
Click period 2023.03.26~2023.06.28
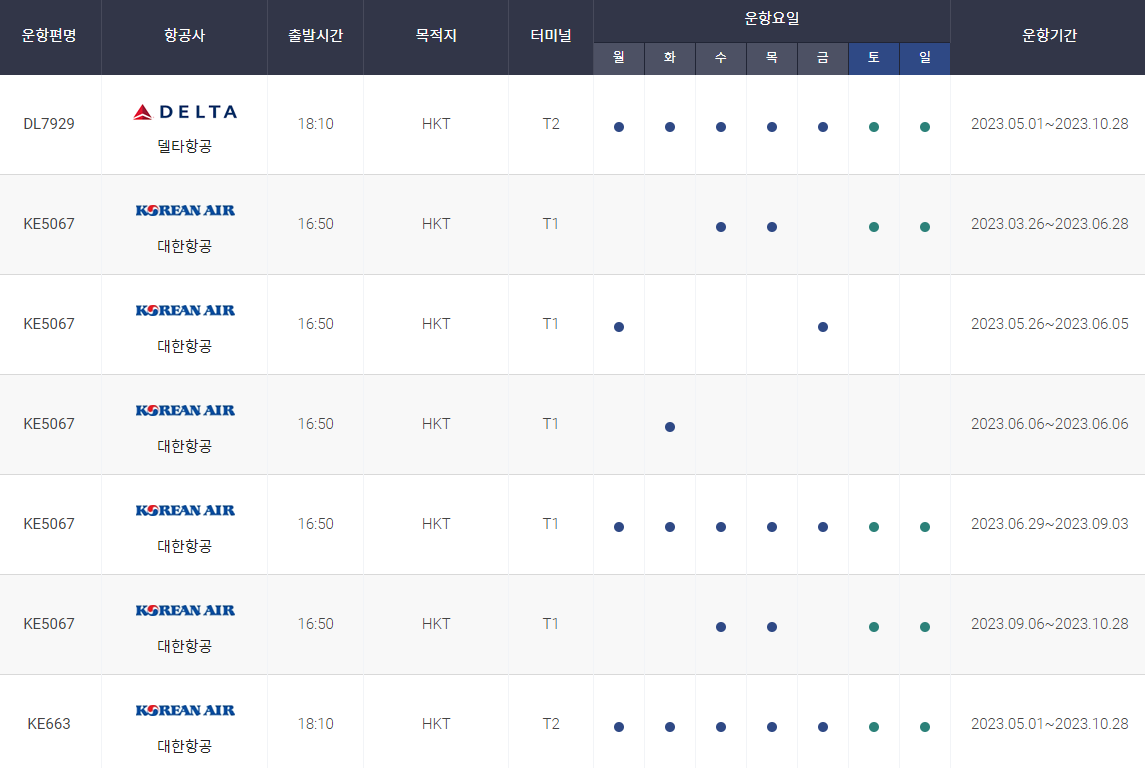[x=1049, y=224]
